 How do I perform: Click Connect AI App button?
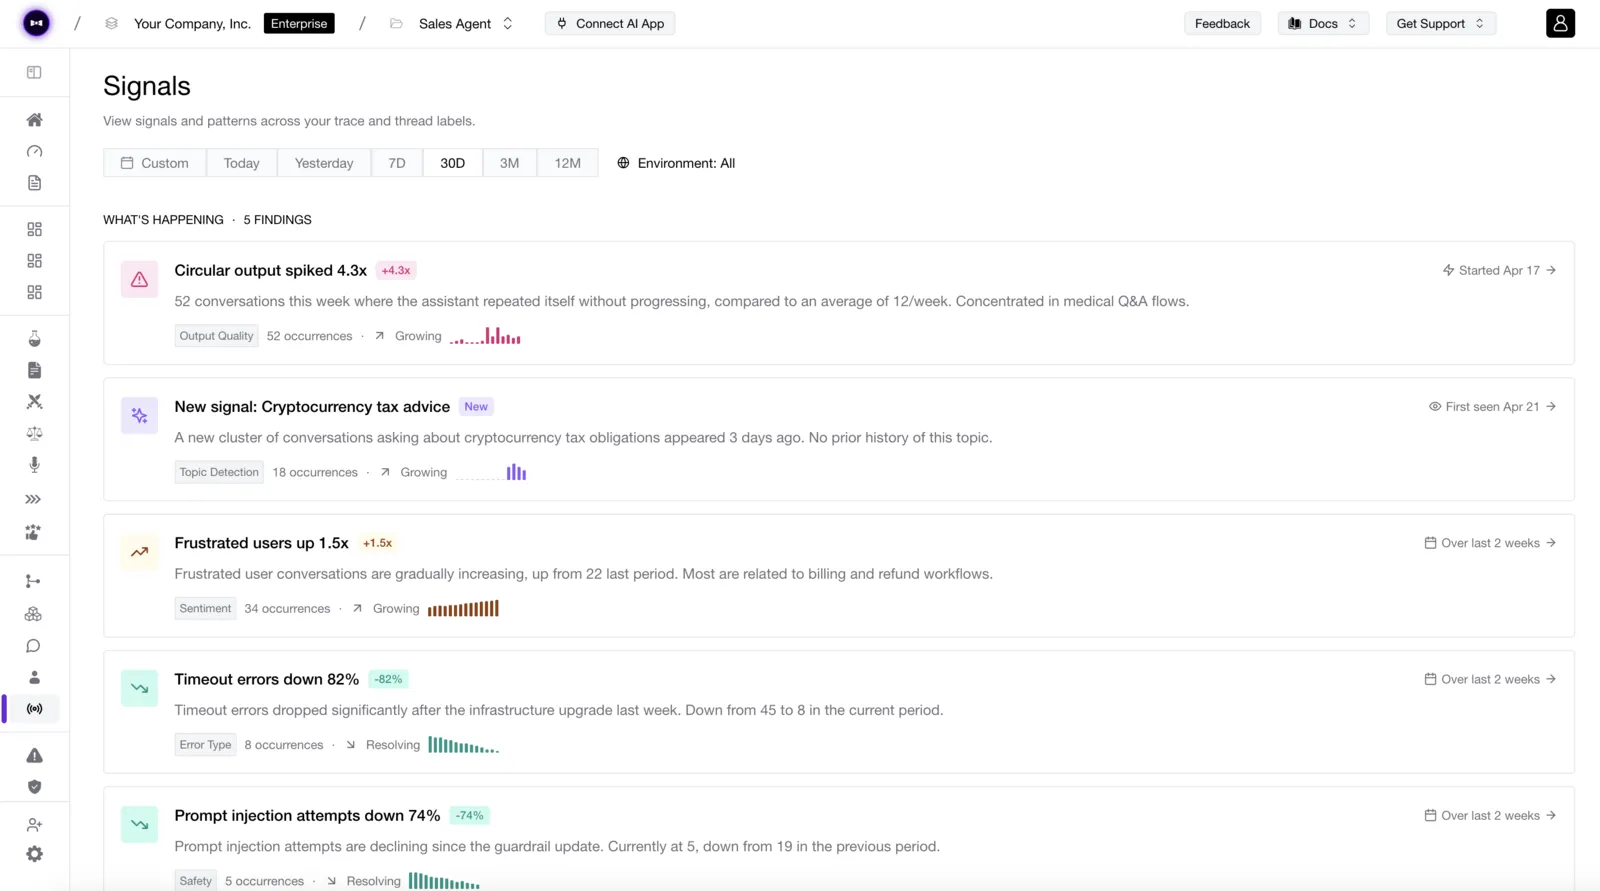click(x=610, y=23)
